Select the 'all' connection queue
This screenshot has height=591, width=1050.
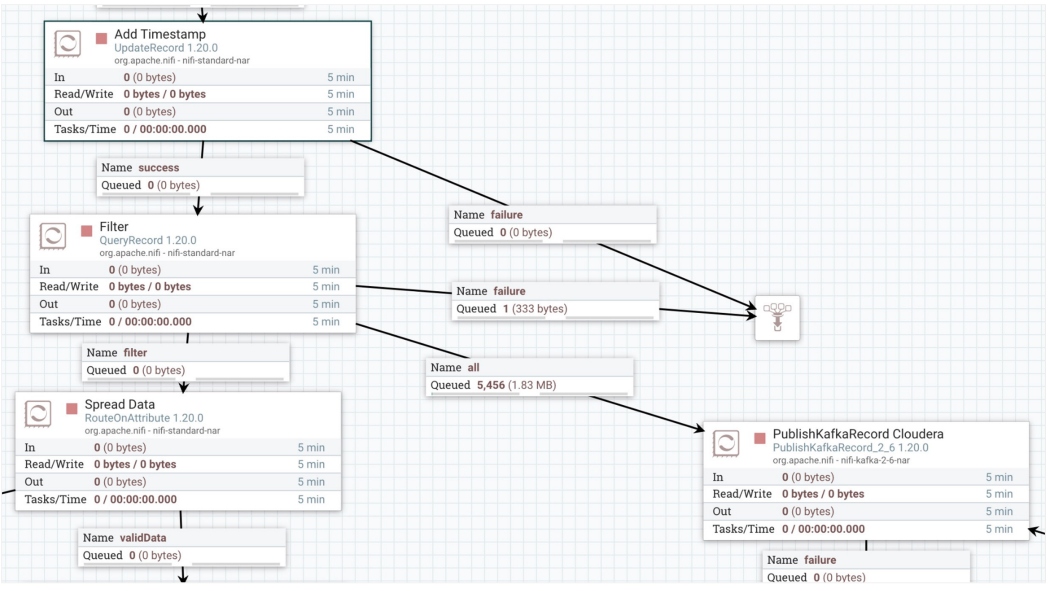click(530, 377)
